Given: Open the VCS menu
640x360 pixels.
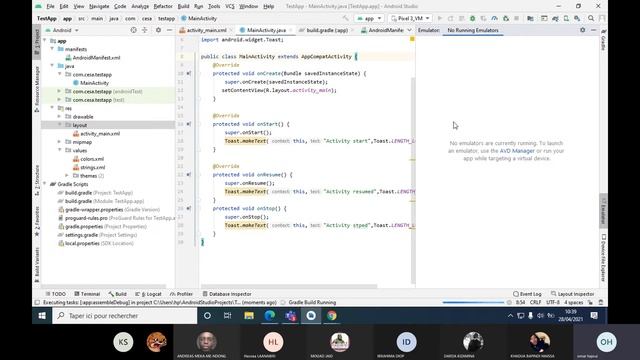Looking at the screenshot, I should tap(230, 6).
